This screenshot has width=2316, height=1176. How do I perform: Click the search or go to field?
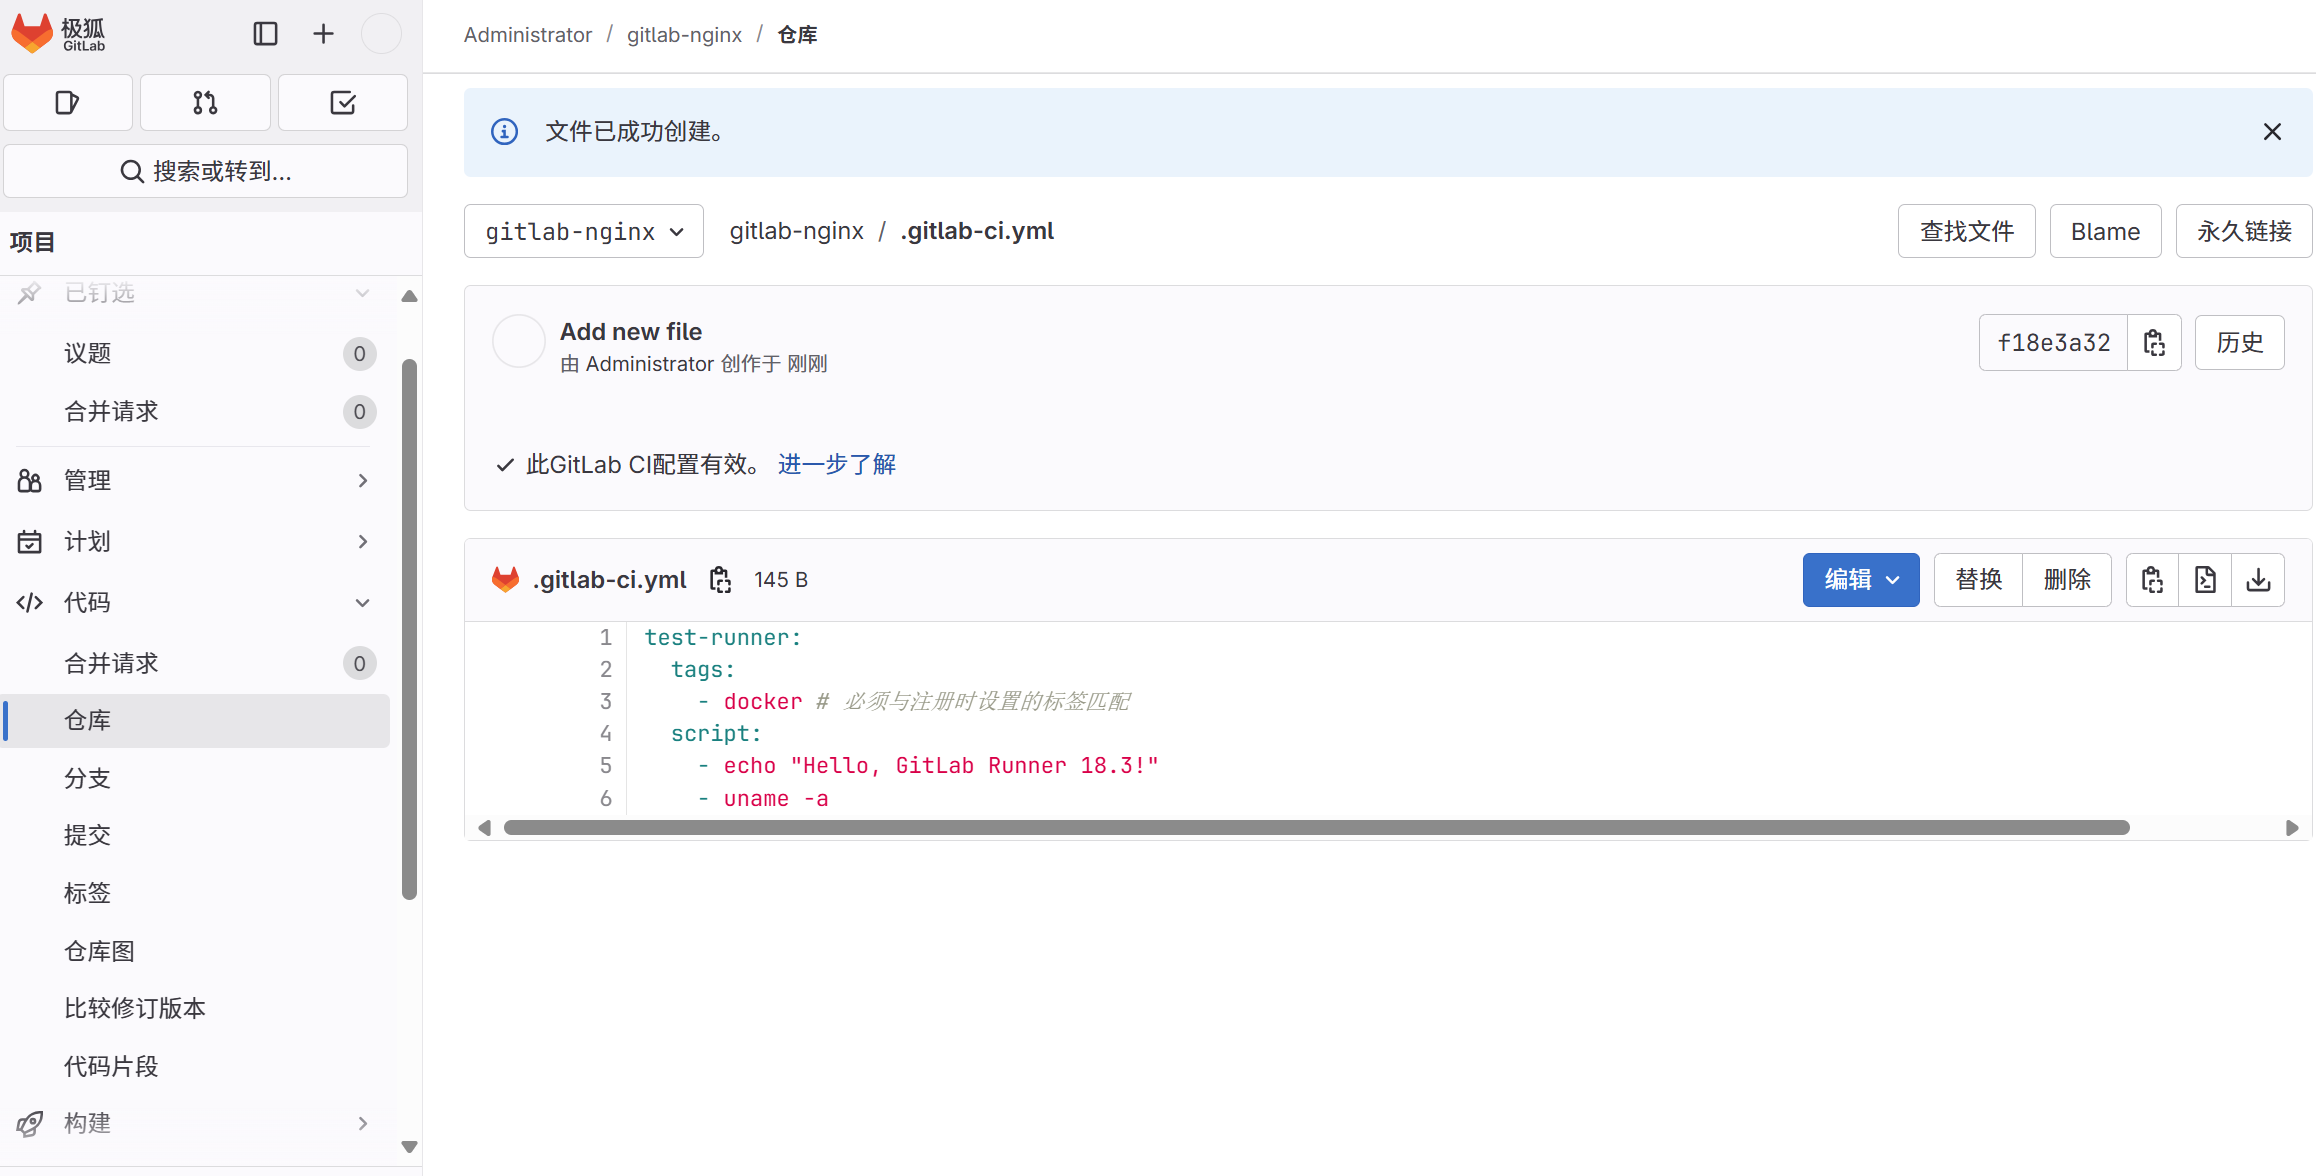205,171
